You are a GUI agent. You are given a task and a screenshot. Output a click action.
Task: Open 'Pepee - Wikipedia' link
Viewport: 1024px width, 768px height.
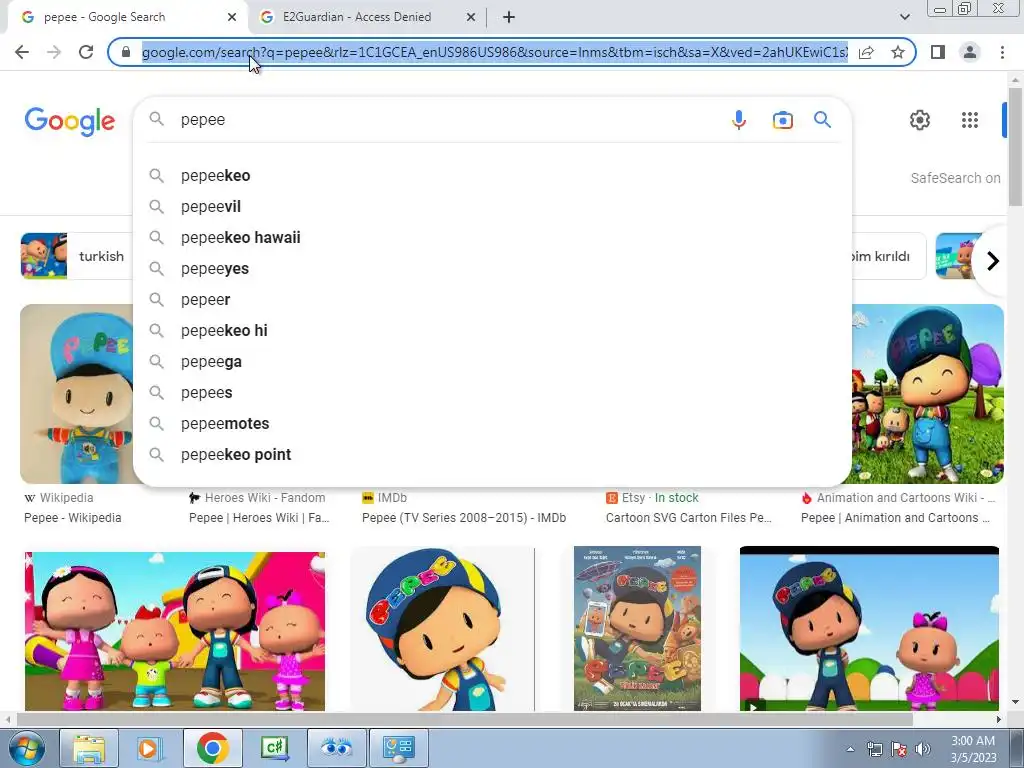pos(72,518)
